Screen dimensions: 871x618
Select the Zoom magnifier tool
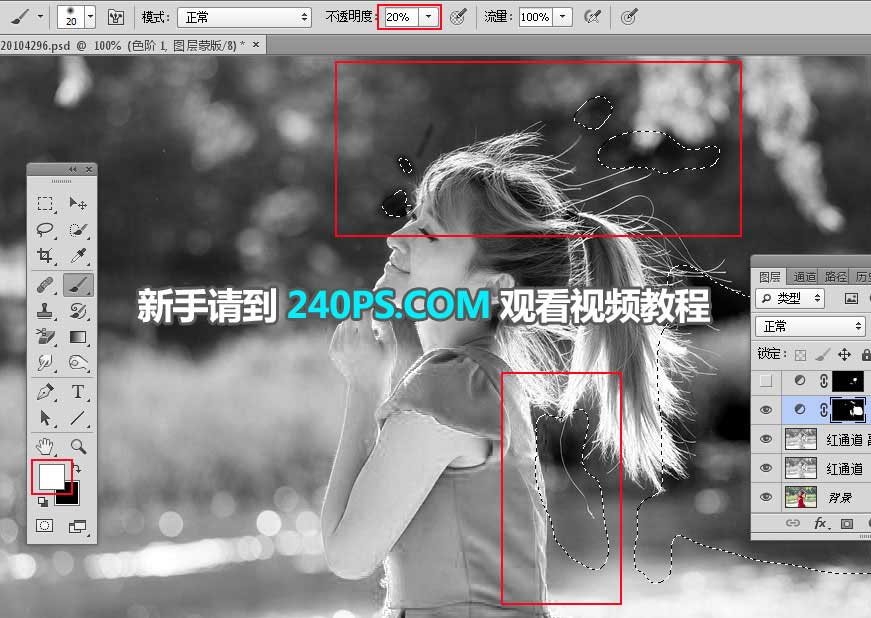click(x=78, y=446)
